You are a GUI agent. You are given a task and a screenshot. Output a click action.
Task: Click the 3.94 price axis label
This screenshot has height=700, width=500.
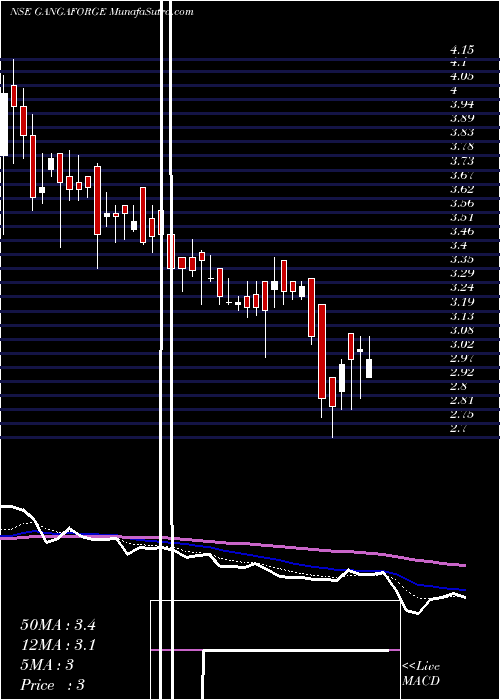click(x=462, y=104)
